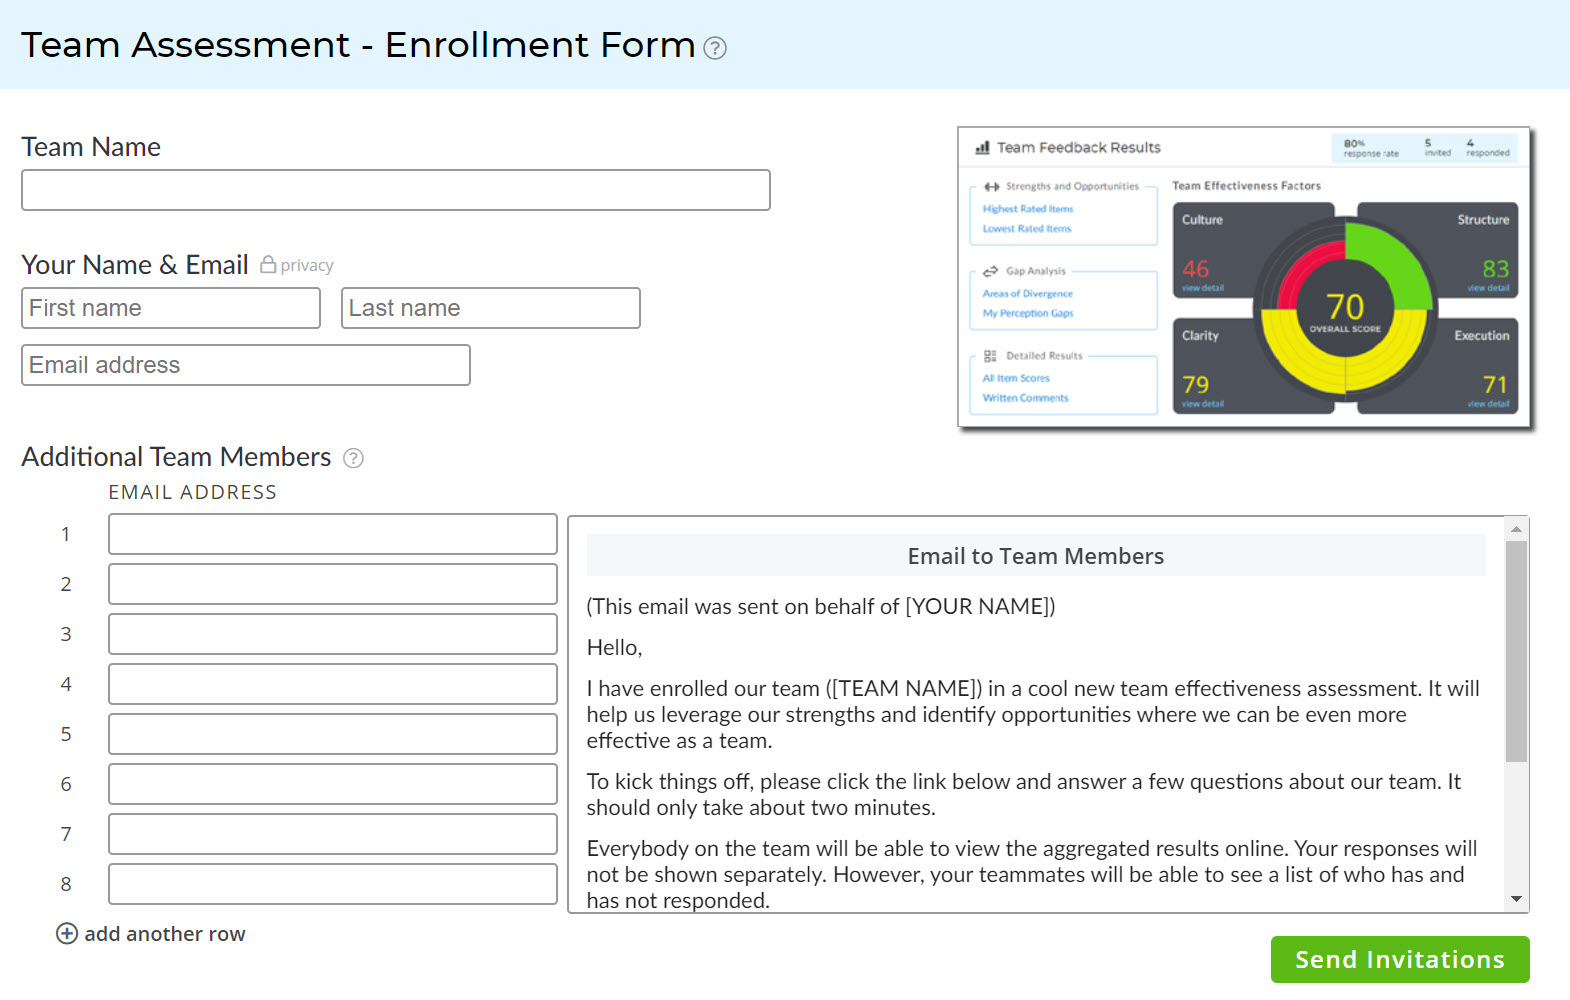The image size is (1570, 1000).
Task: Click the help icon next to Additional Team Members
Action: pos(353,458)
